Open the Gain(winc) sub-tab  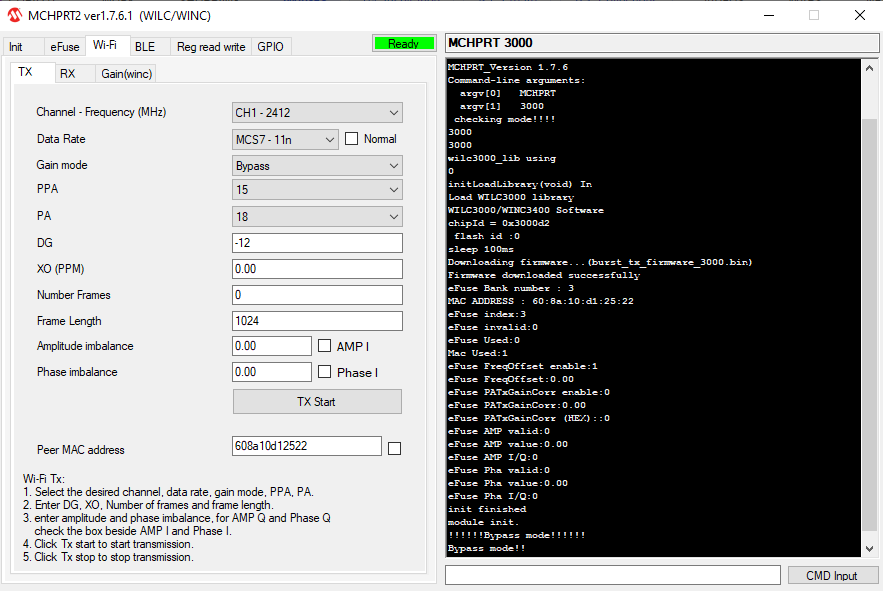[127, 74]
